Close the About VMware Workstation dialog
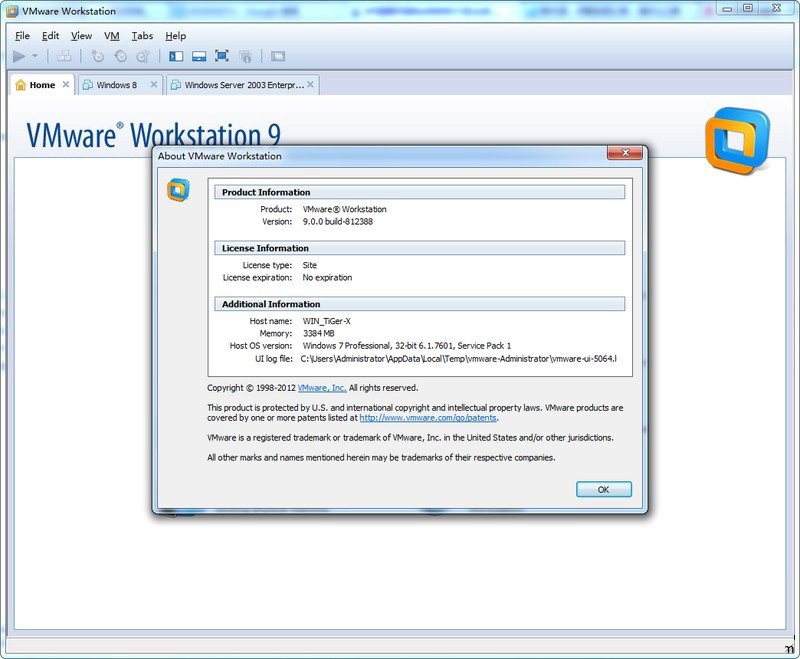Viewport: 800px width, 659px height. coord(624,153)
